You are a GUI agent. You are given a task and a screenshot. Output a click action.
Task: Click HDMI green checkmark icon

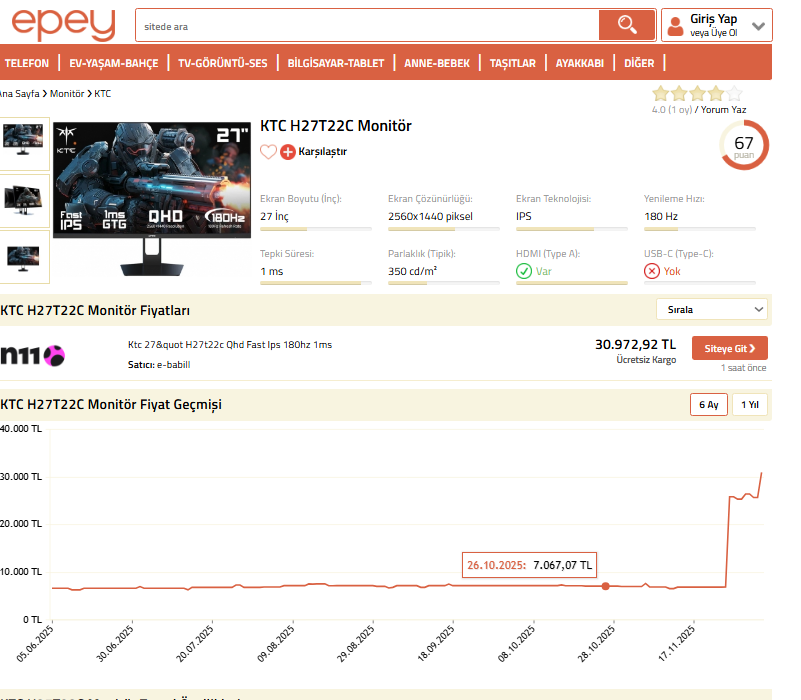[x=524, y=271]
